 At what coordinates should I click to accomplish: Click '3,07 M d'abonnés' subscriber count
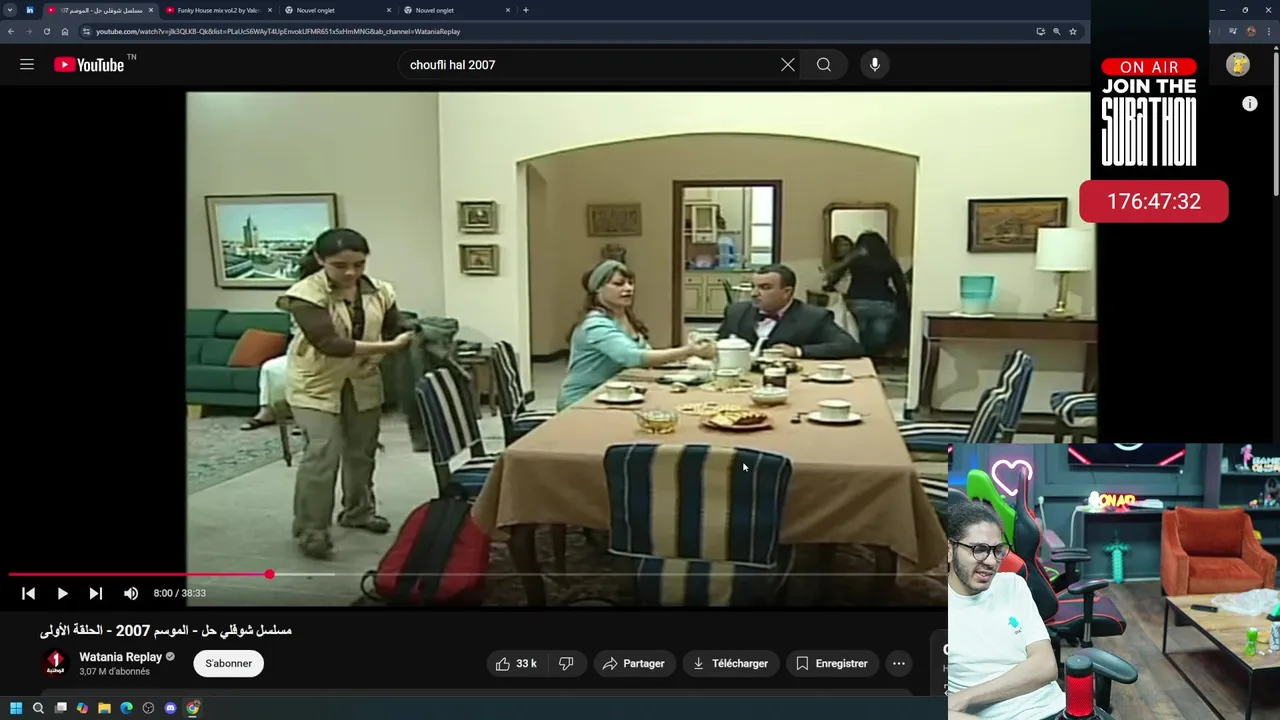[x=114, y=672]
